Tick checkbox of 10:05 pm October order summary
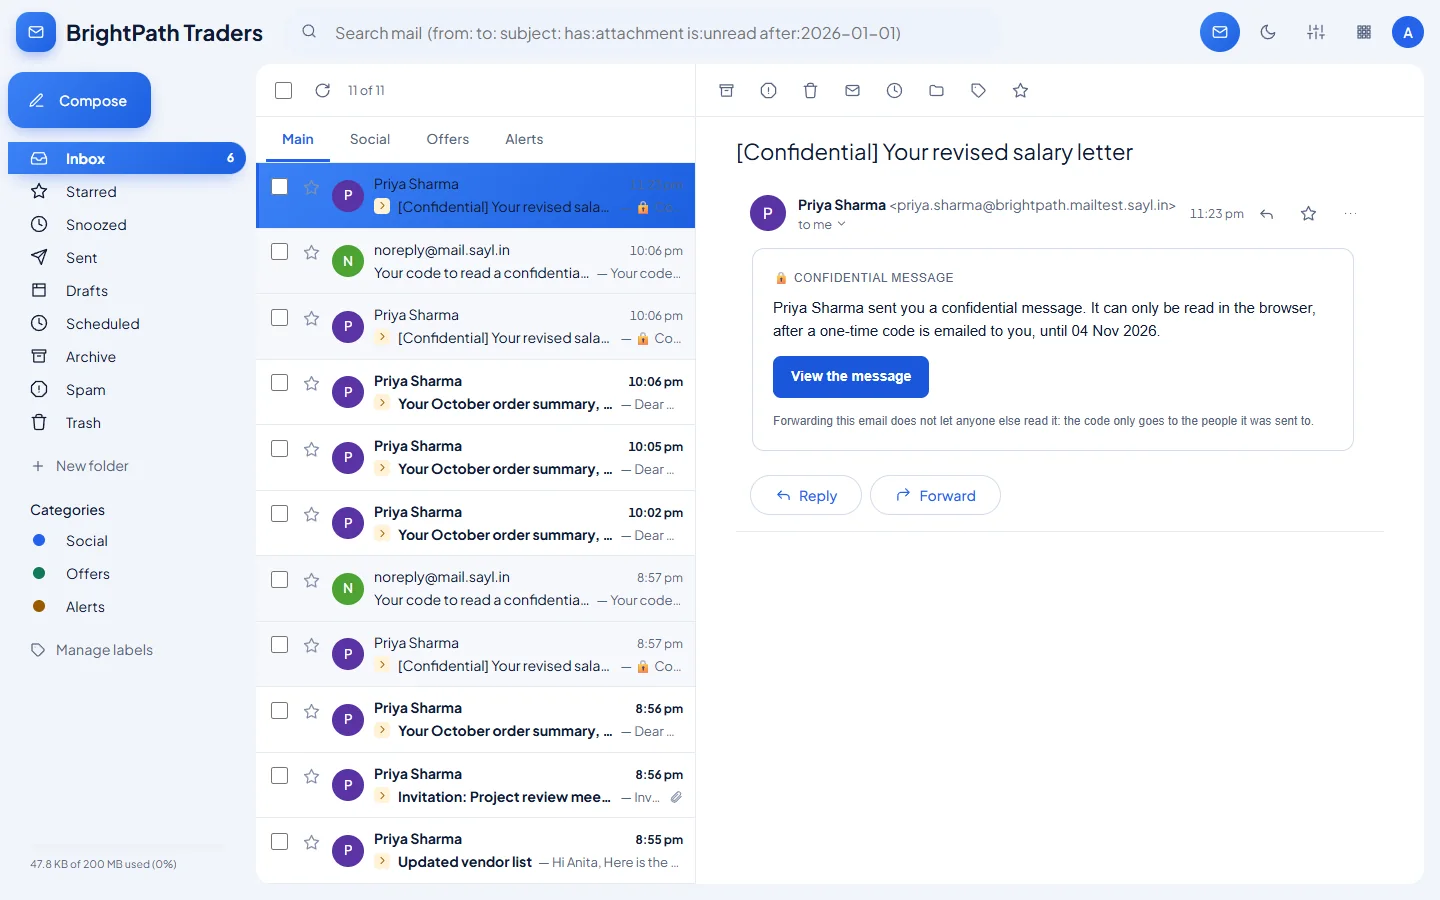 point(280,448)
